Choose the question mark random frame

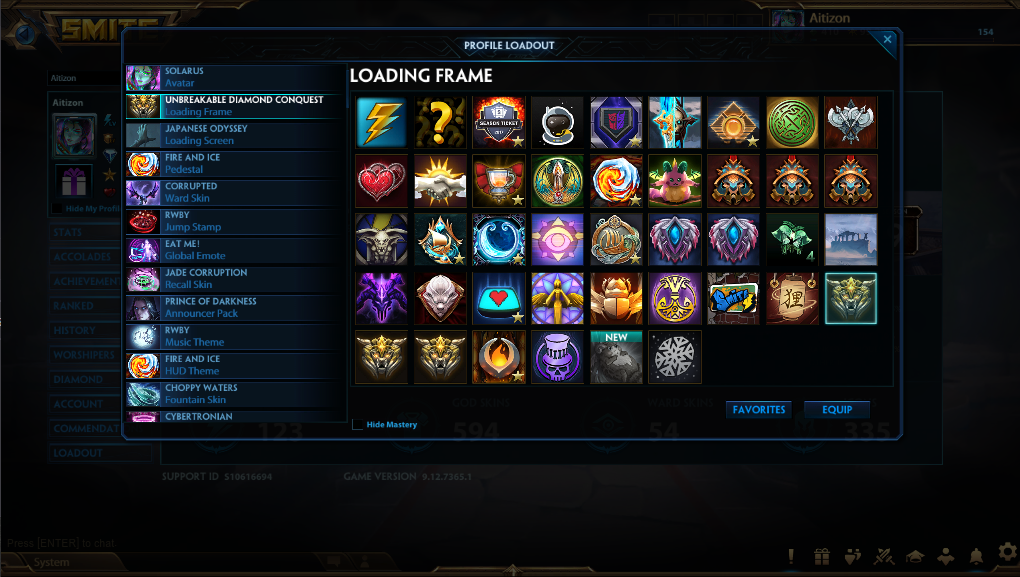pos(440,122)
